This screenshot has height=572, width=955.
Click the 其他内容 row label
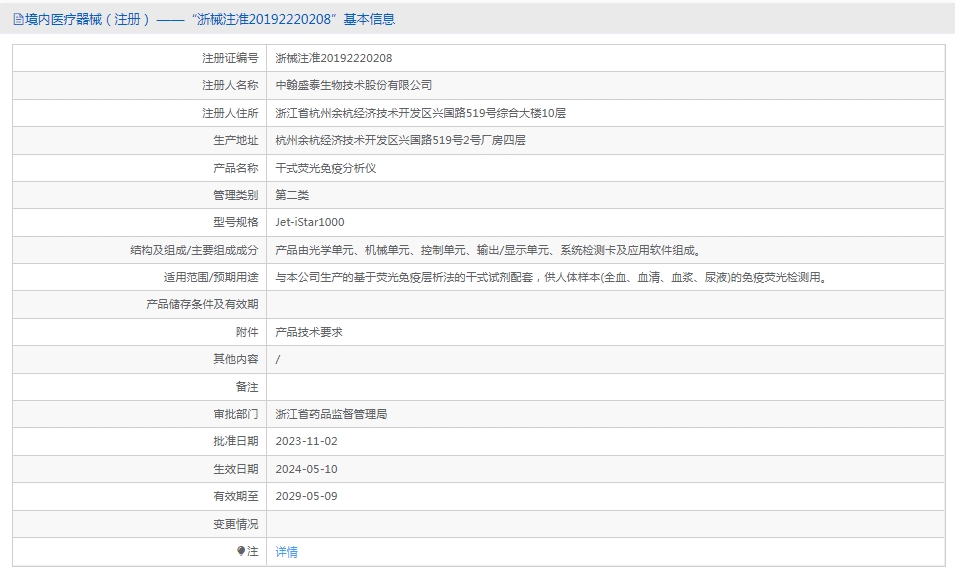pos(236,359)
